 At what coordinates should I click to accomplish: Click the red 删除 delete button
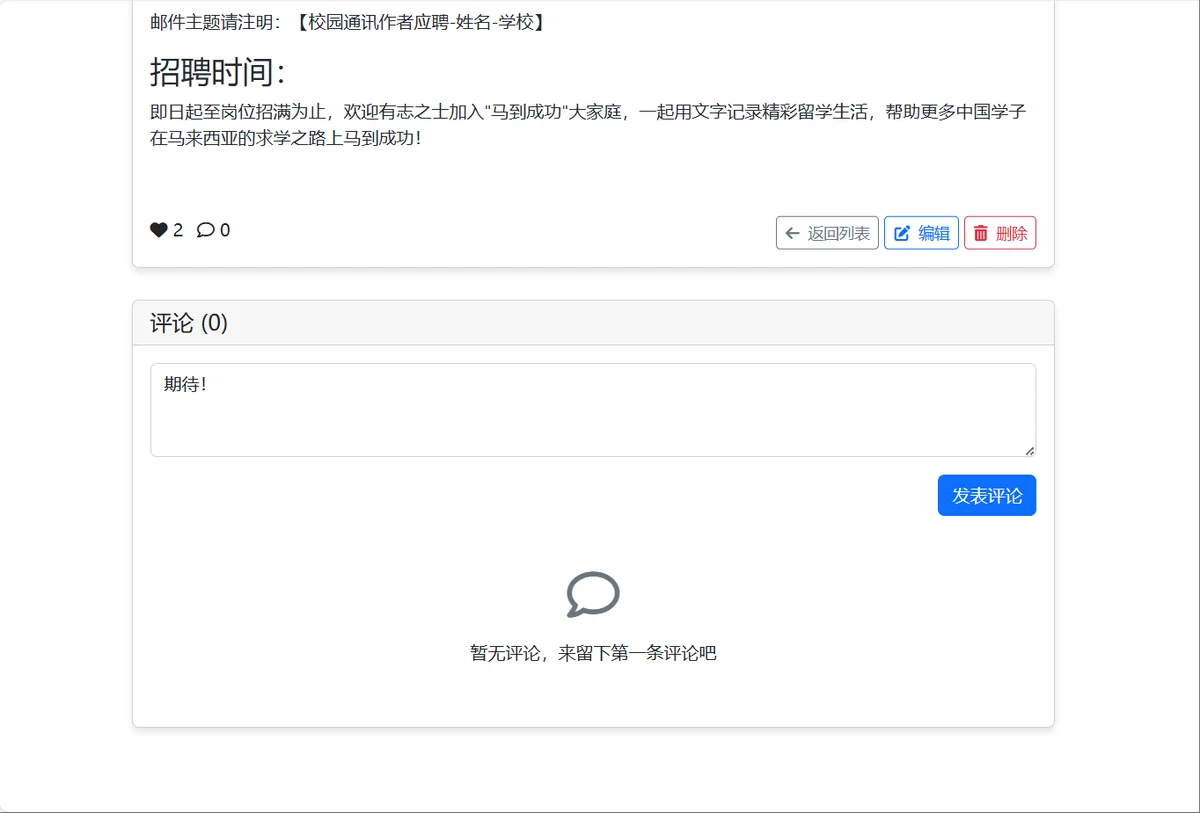click(1000, 233)
